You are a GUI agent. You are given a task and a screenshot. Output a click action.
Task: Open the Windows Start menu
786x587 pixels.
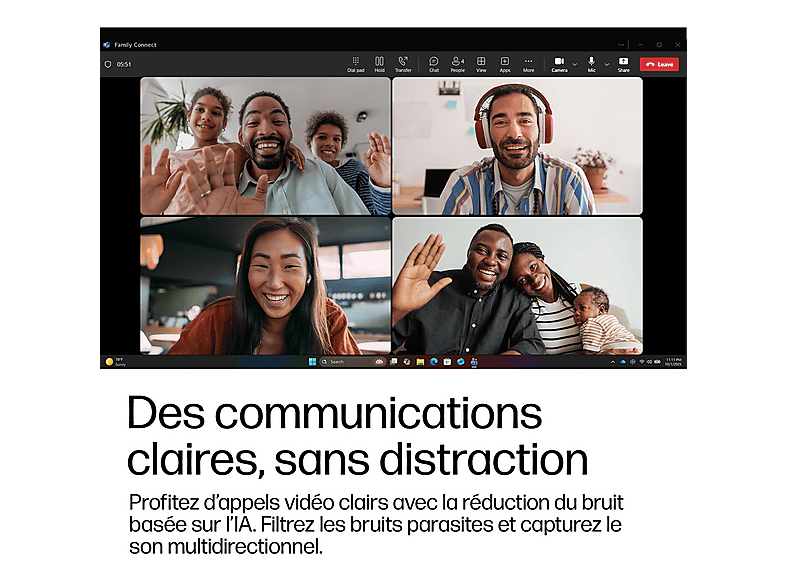(312, 361)
